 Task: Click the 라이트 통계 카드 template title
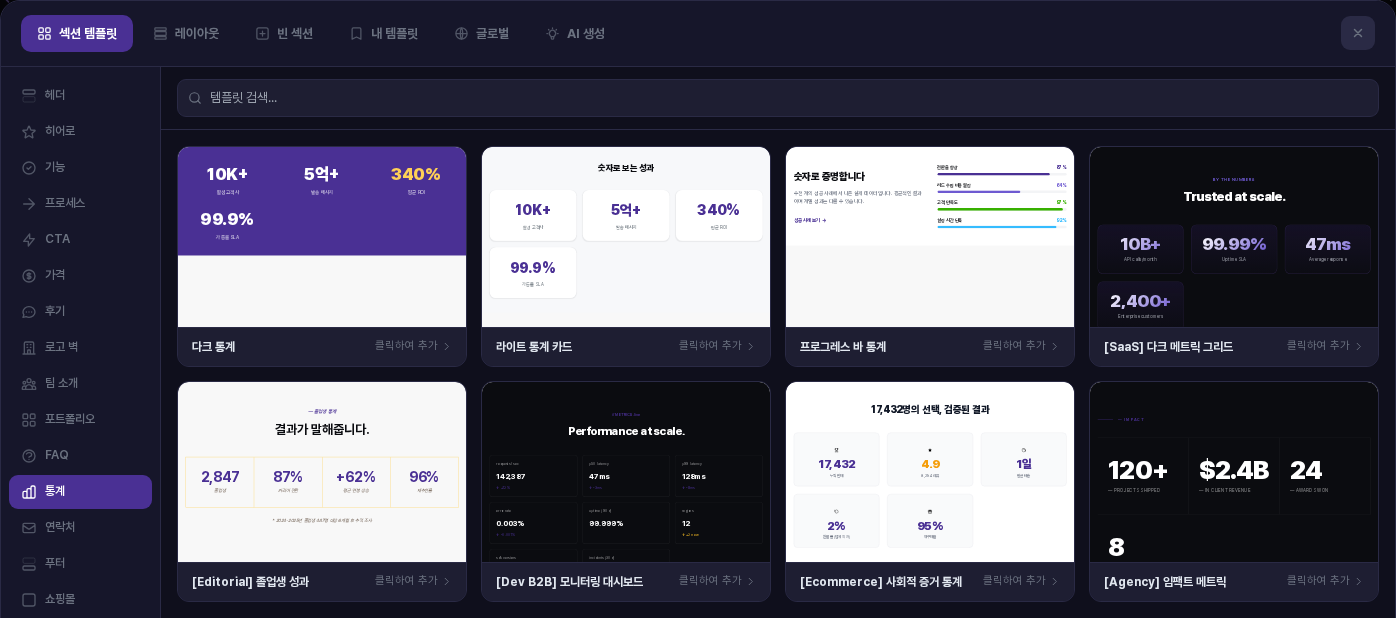[x=534, y=347]
